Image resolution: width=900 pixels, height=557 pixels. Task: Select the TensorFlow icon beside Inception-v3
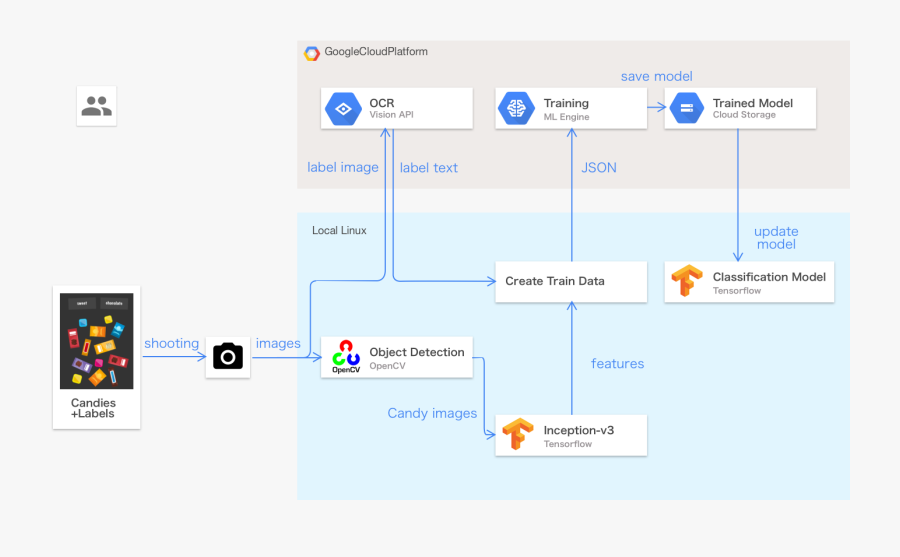click(x=517, y=435)
